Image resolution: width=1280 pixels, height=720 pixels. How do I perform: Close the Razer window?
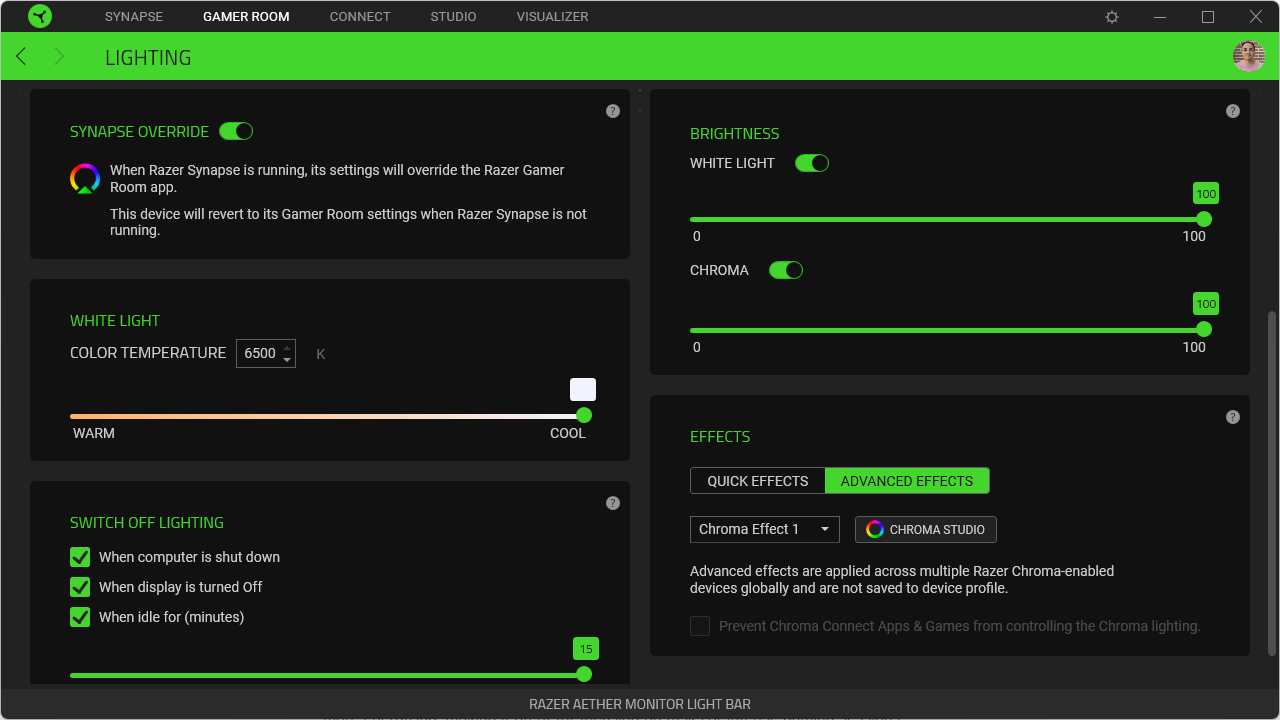coord(1256,17)
